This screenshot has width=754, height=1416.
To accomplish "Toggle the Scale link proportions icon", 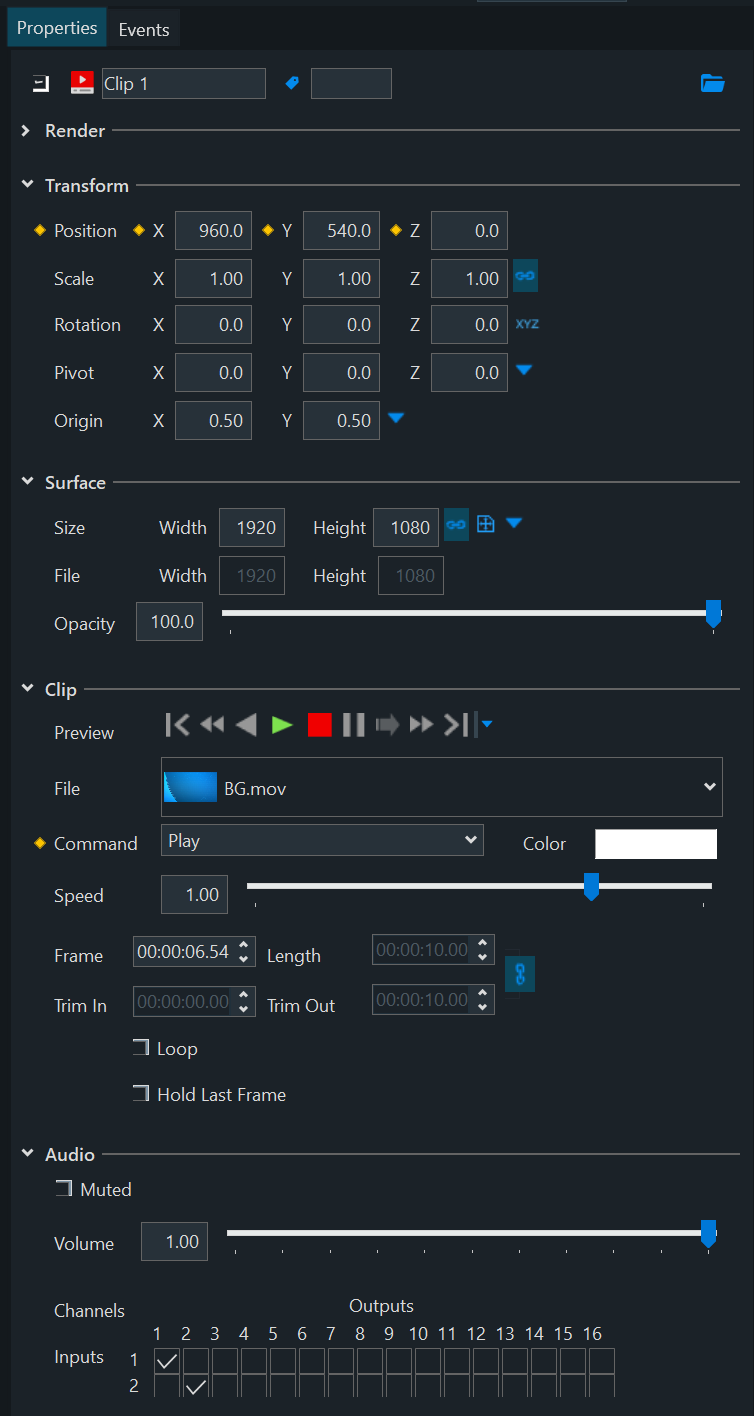I will 525,275.
